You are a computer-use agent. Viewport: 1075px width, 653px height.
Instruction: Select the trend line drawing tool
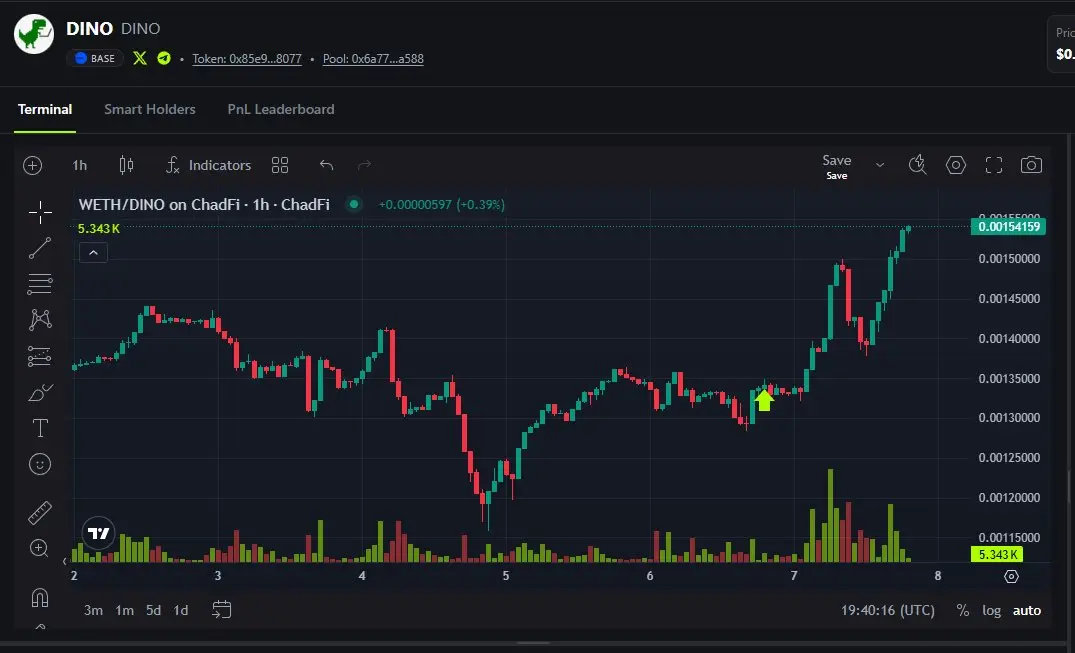point(40,248)
